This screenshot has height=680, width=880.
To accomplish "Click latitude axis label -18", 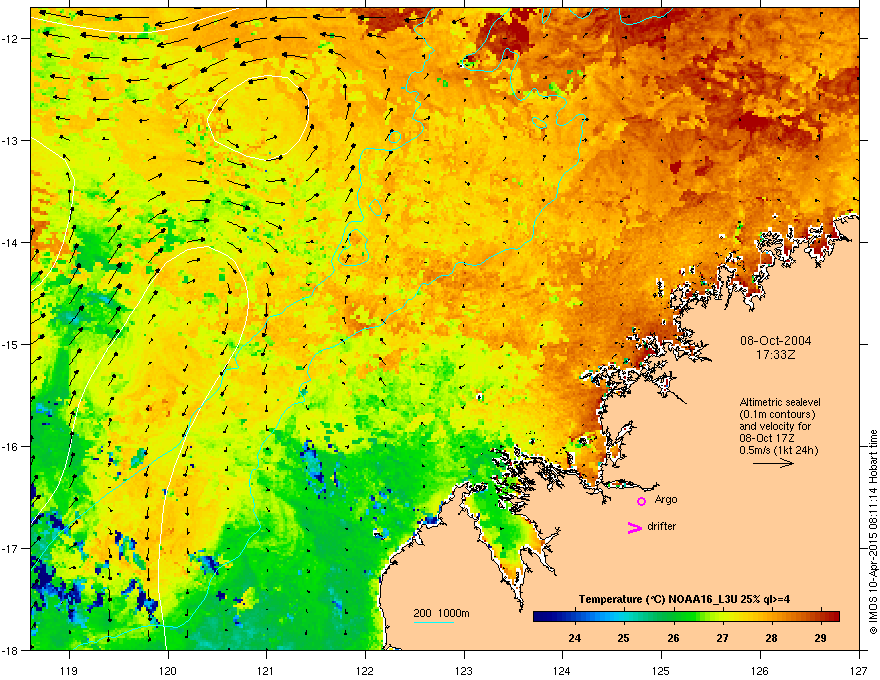I will coord(11,650).
